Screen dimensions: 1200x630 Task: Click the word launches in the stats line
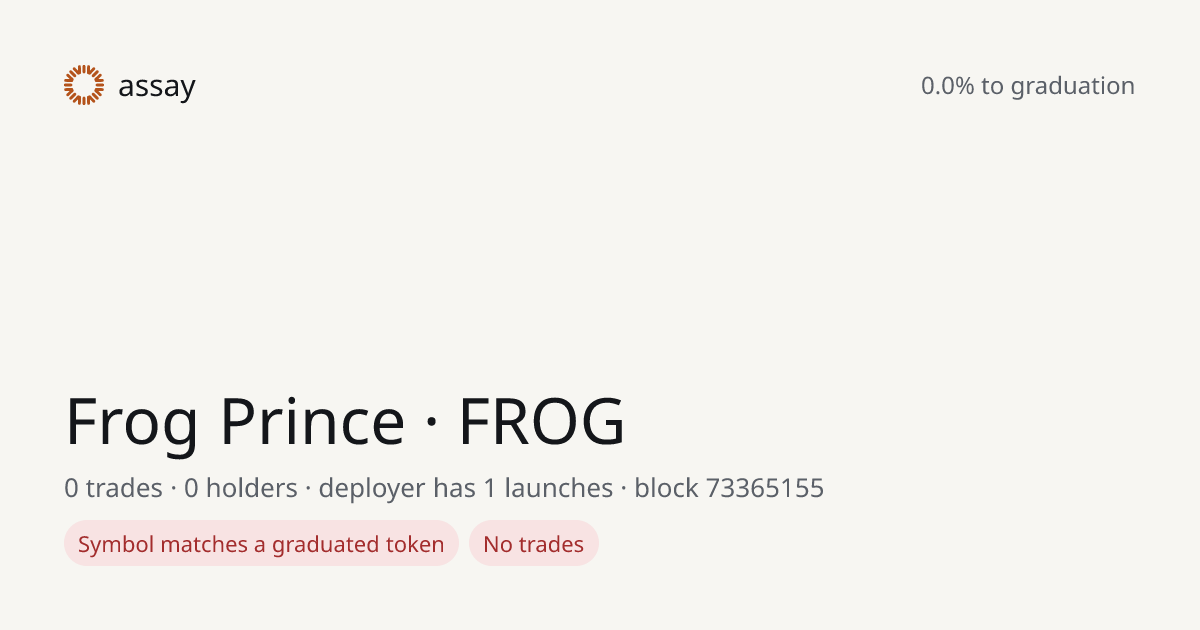(559, 488)
